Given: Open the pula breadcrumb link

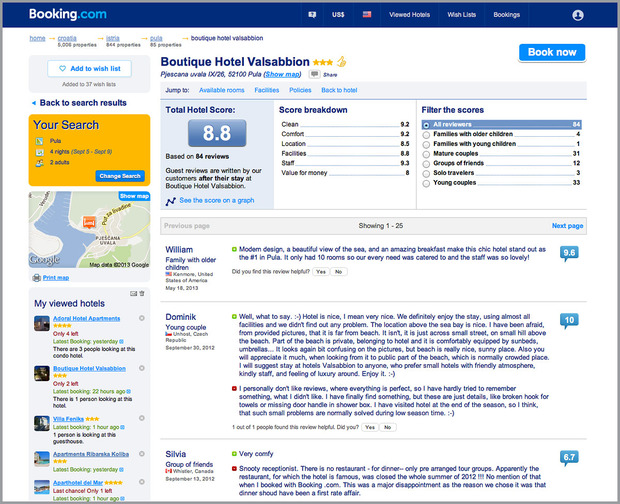Looking at the screenshot, I should tap(156, 38).
